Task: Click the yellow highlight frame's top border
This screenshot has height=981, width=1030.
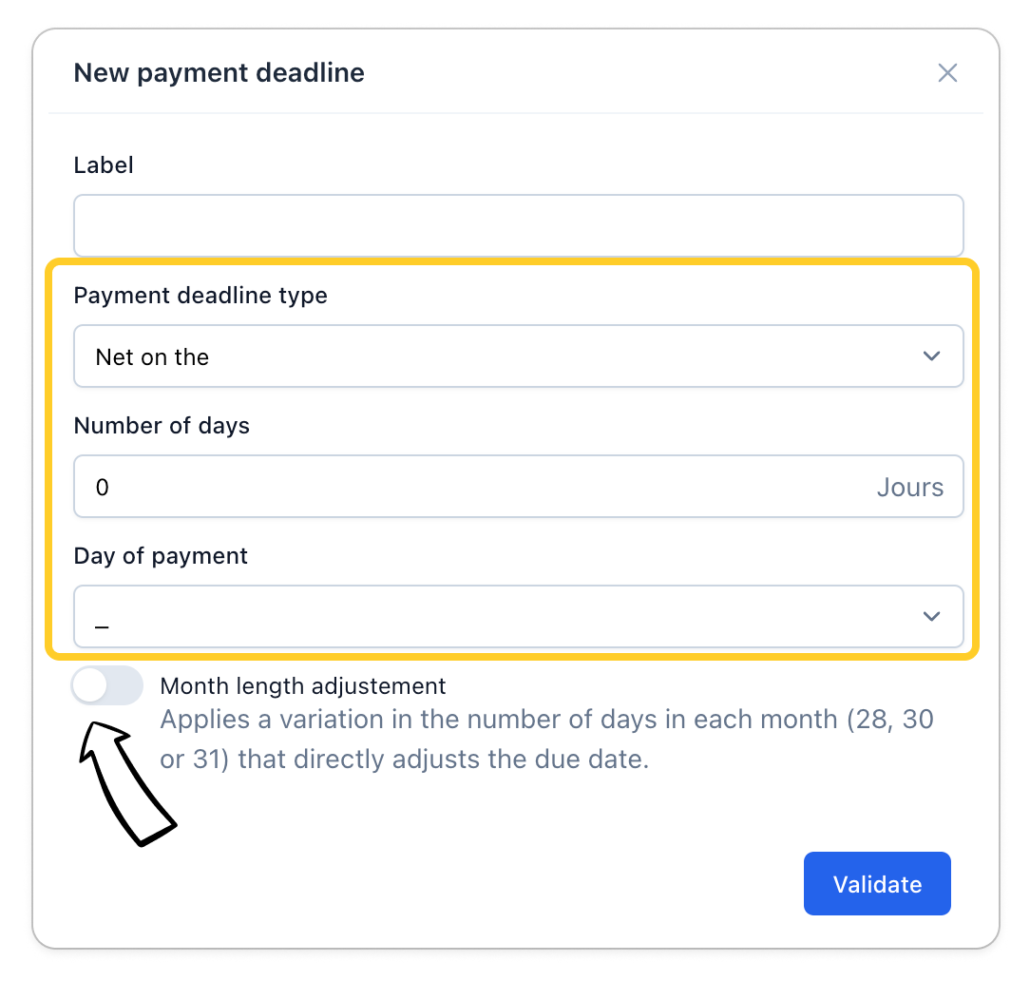Action: tap(510, 264)
